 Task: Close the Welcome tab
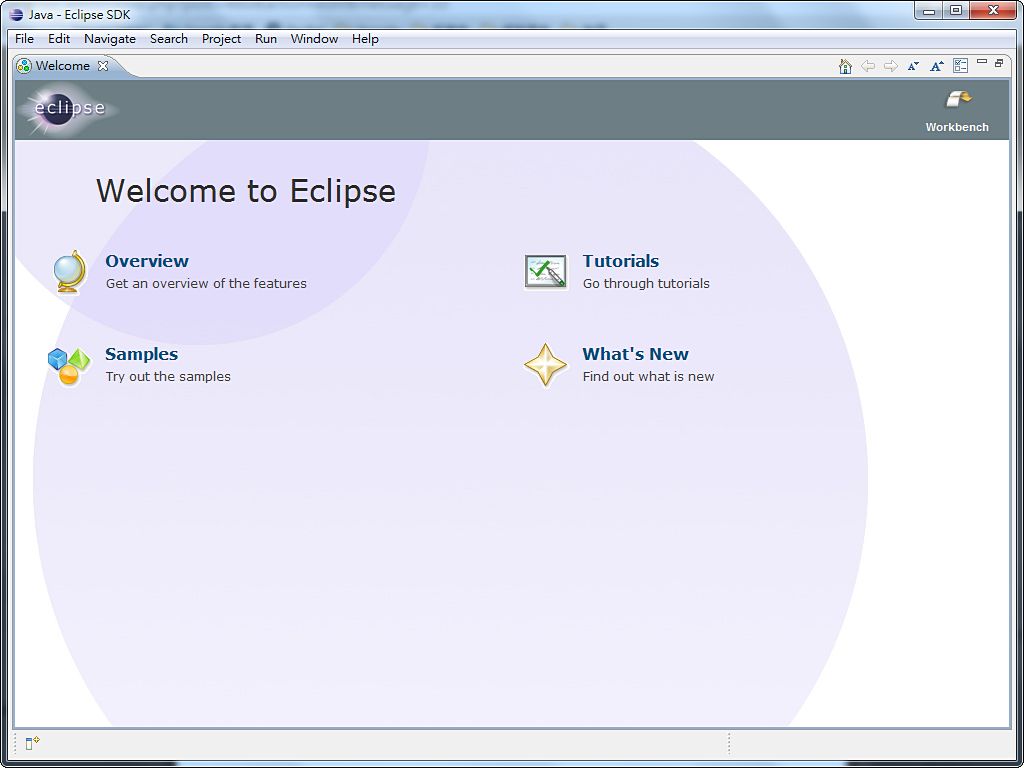tap(103, 65)
